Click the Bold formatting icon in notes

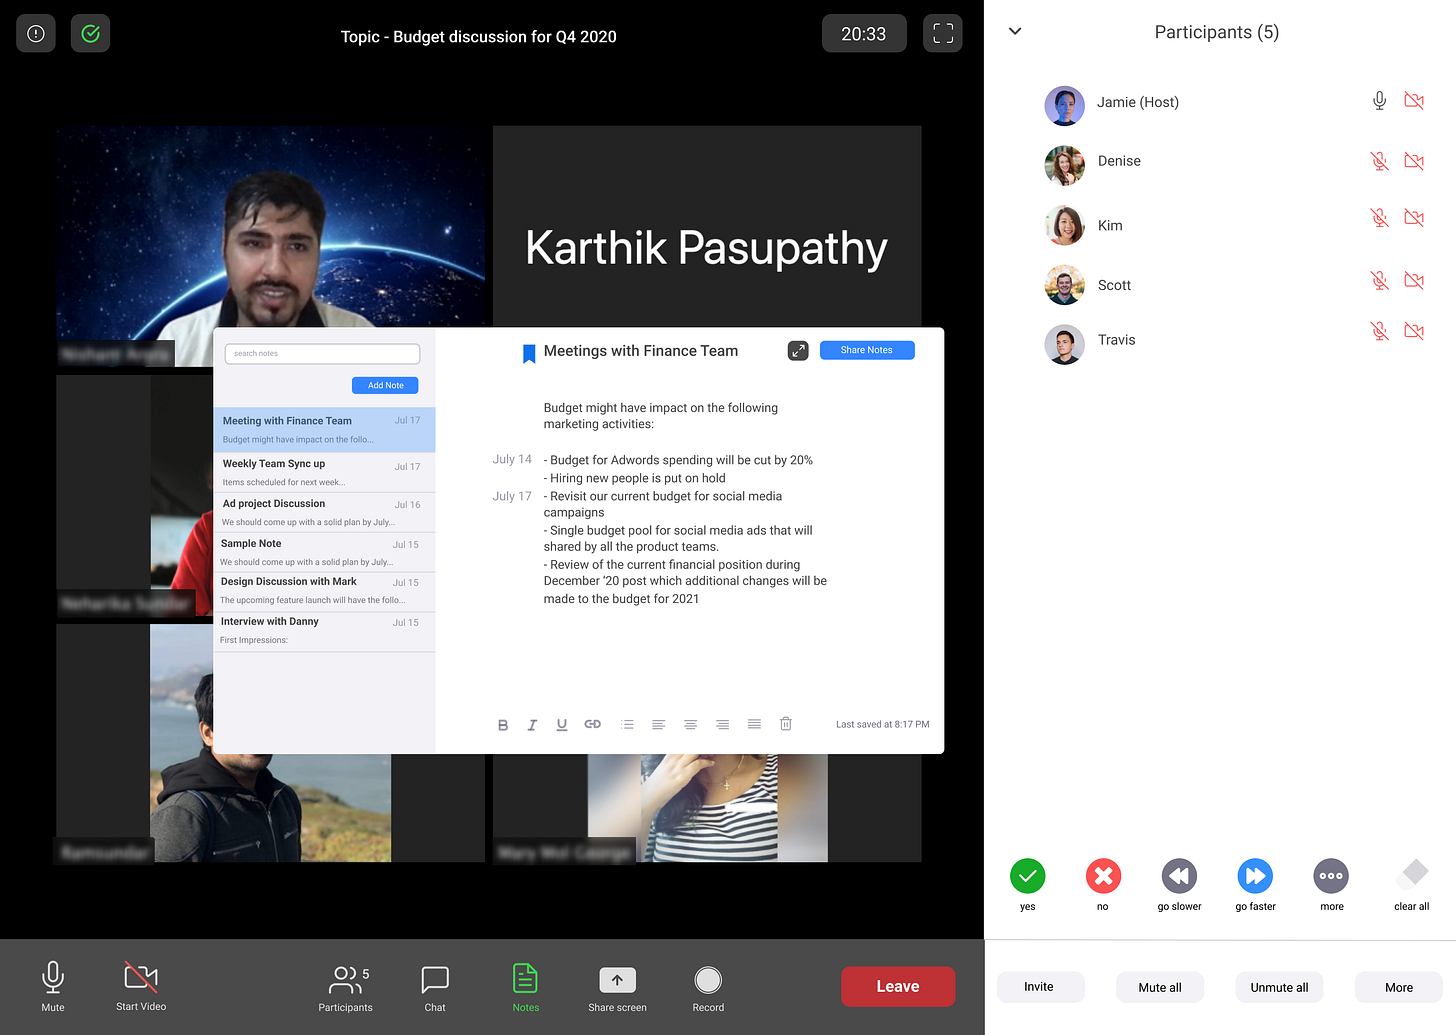click(503, 725)
